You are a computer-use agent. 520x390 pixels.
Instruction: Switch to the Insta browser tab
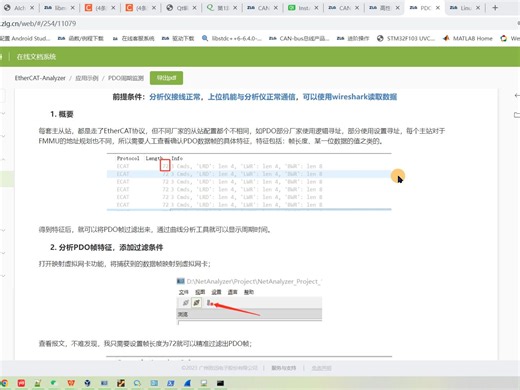tap(303, 8)
